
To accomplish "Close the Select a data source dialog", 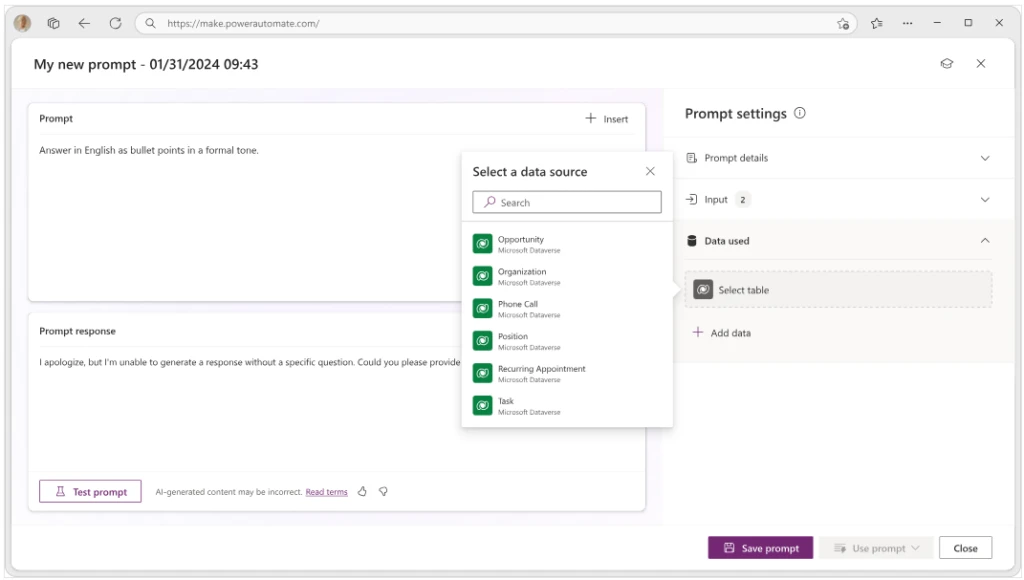I will (x=651, y=171).
